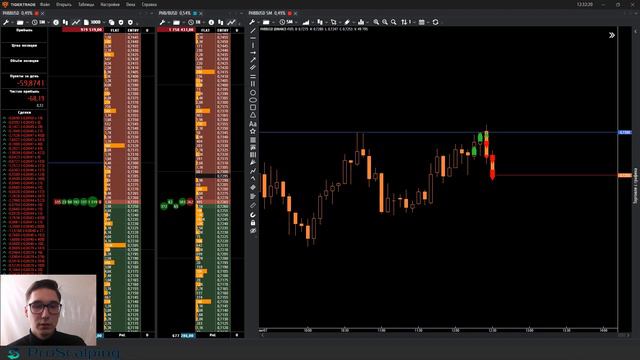Open the Настройки menu

pyautogui.click(x=110, y=4)
